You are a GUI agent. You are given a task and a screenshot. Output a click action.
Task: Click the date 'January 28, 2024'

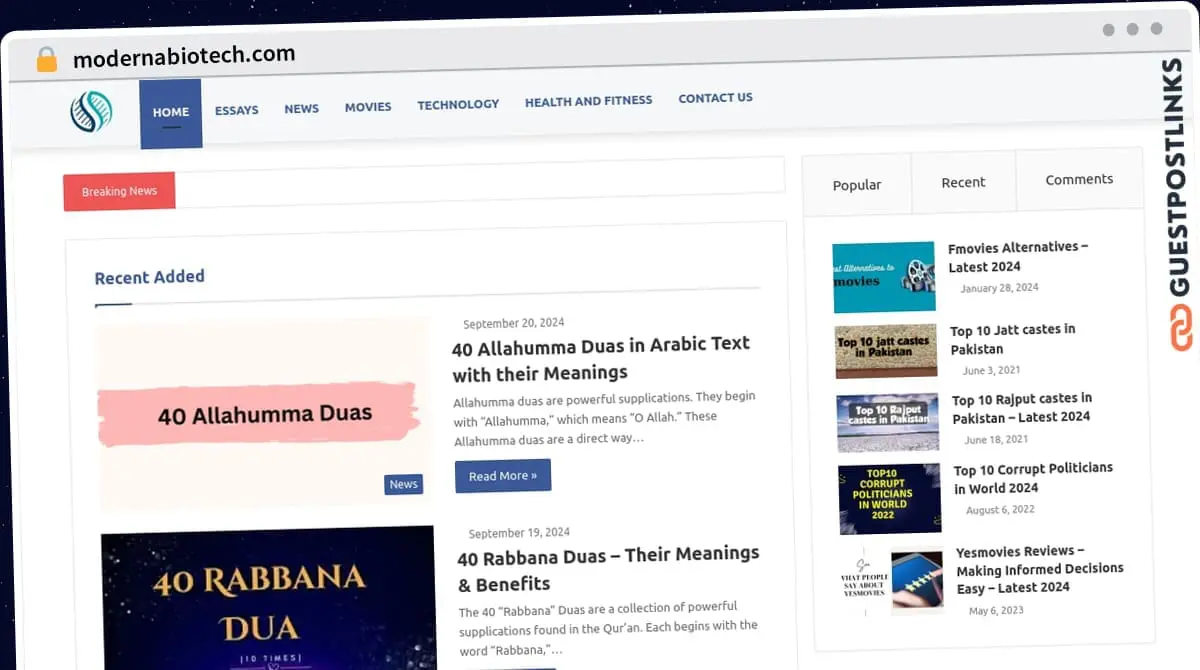tap(999, 288)
